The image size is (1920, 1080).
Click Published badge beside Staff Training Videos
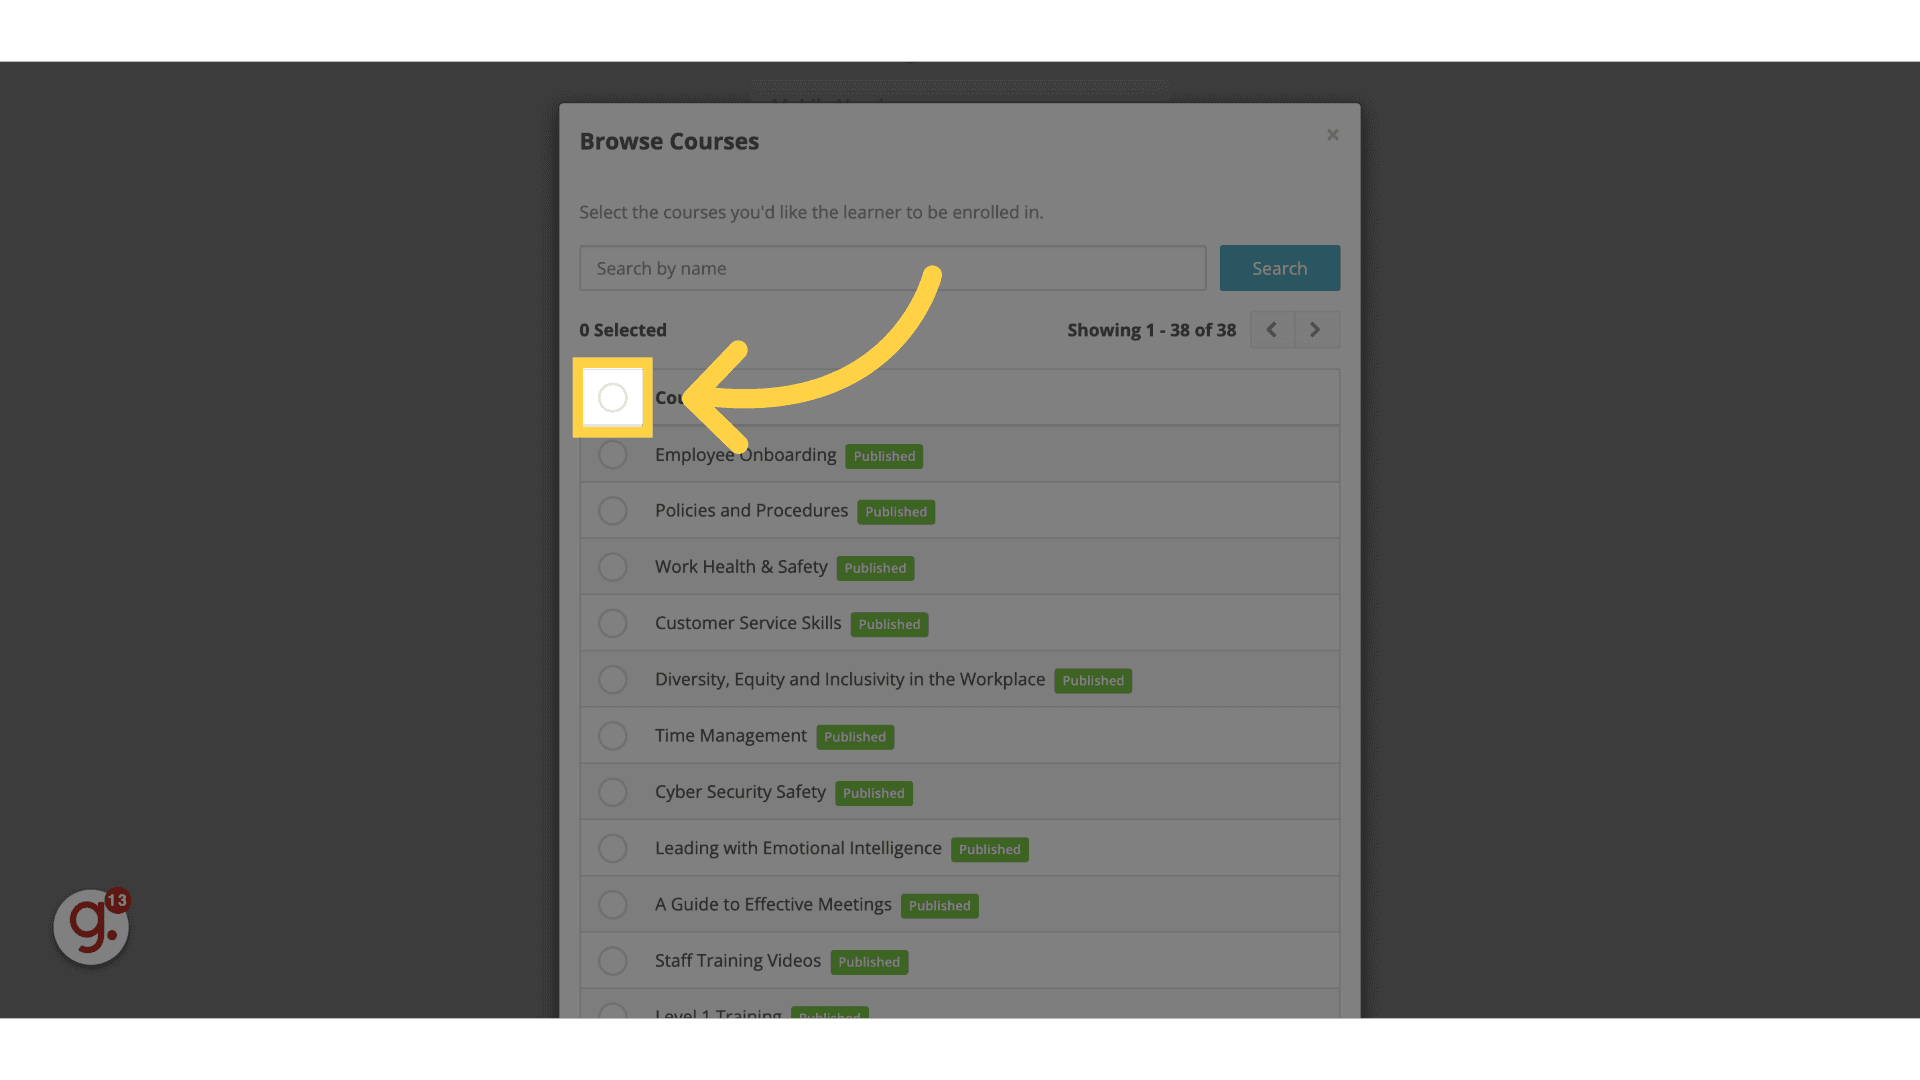click(x=869, y=962)
